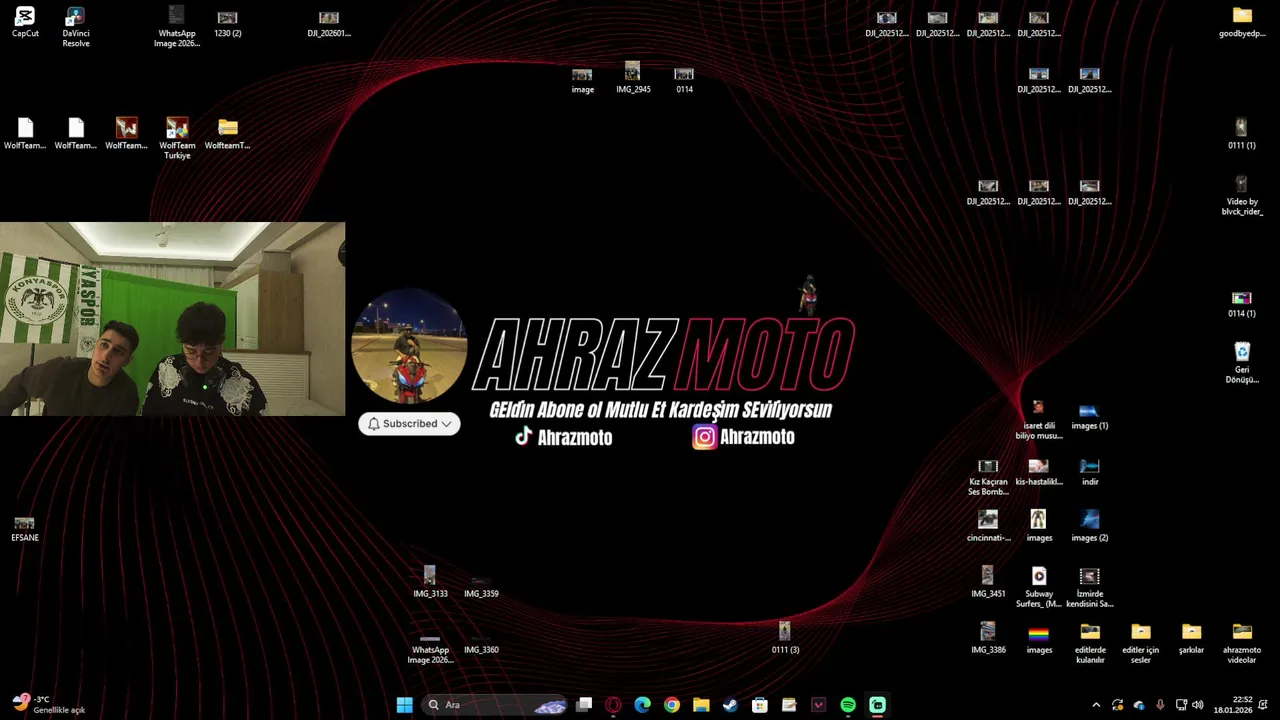
Task: Select the İzmirde kendisini Sa... video file
Action: [1089, 587]
